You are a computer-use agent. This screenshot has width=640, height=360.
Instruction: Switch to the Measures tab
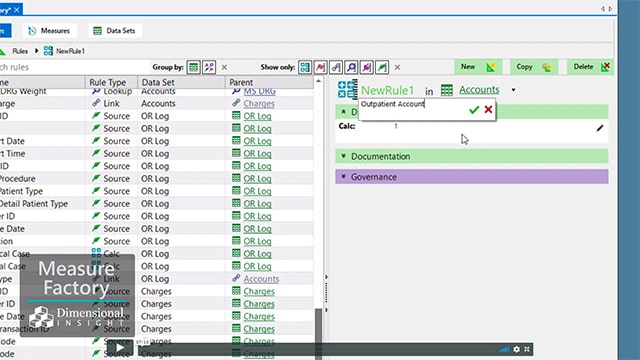point(49,31)
